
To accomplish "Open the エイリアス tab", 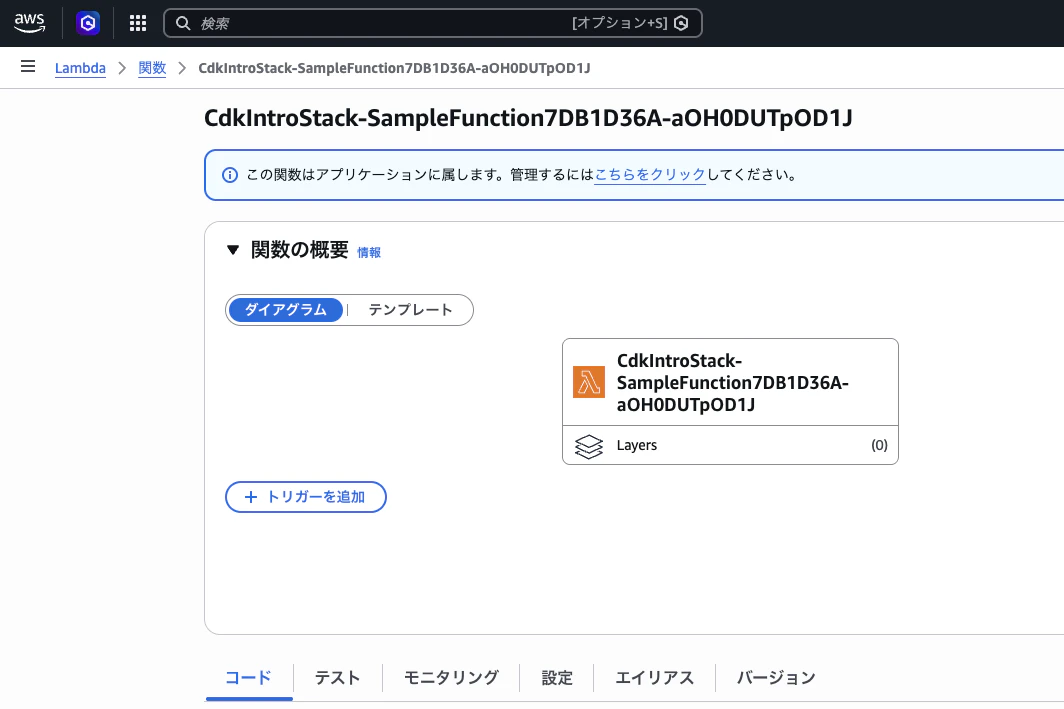I will 654,678.
